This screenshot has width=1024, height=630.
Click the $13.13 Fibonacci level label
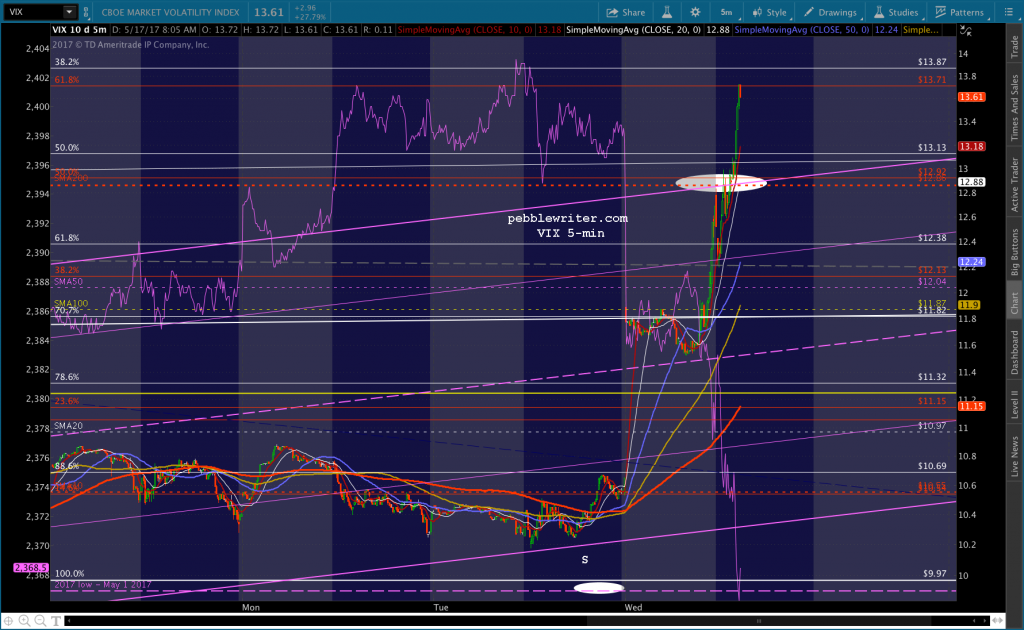pyautogui.click(x=932, y=148)
